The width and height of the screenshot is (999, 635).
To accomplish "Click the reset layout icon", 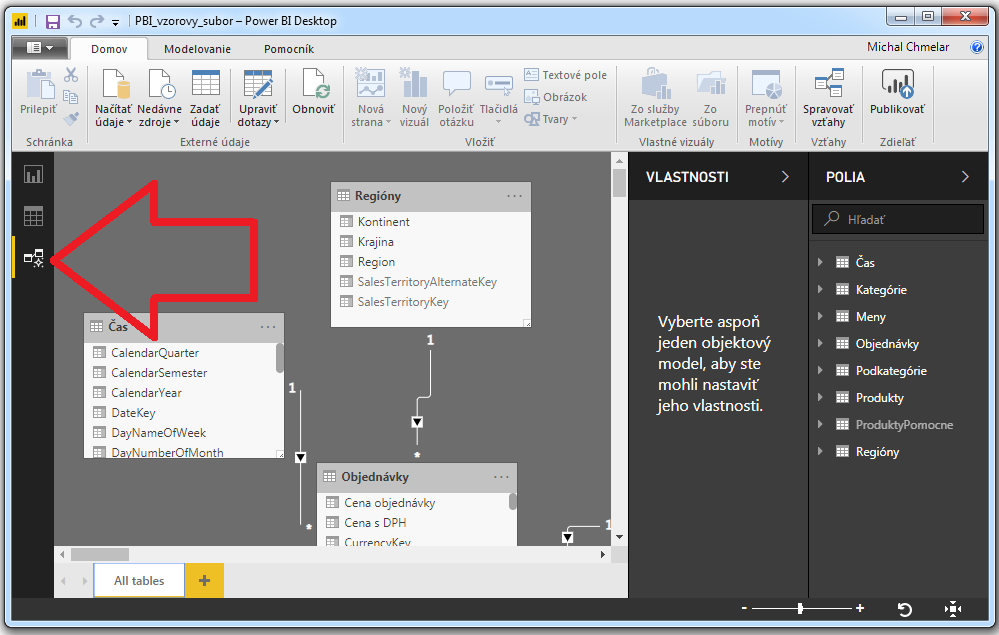I will click(905, 610).
